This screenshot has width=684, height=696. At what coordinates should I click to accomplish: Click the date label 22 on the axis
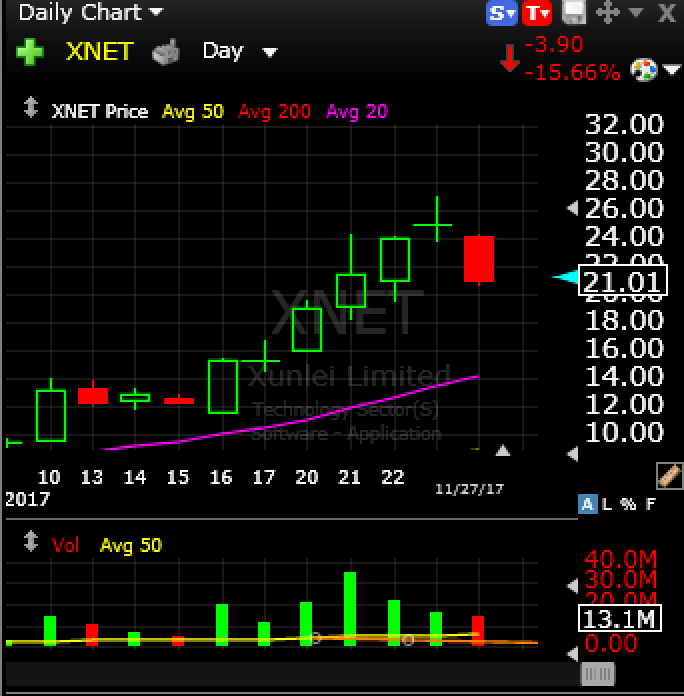pos(393,478)
